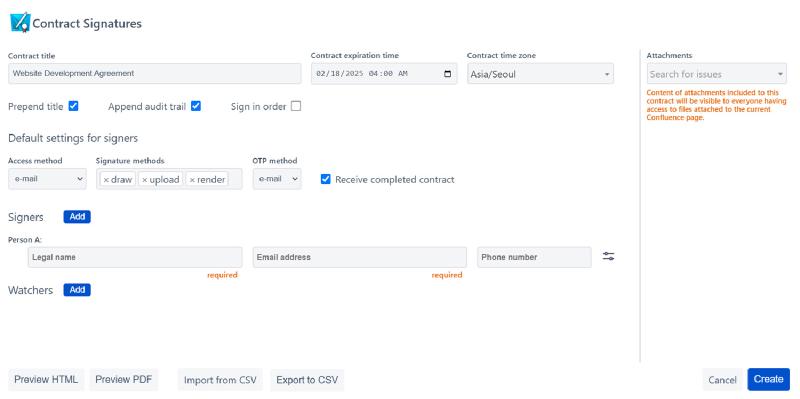Open the Attachments search dropdown

[716, 74]
